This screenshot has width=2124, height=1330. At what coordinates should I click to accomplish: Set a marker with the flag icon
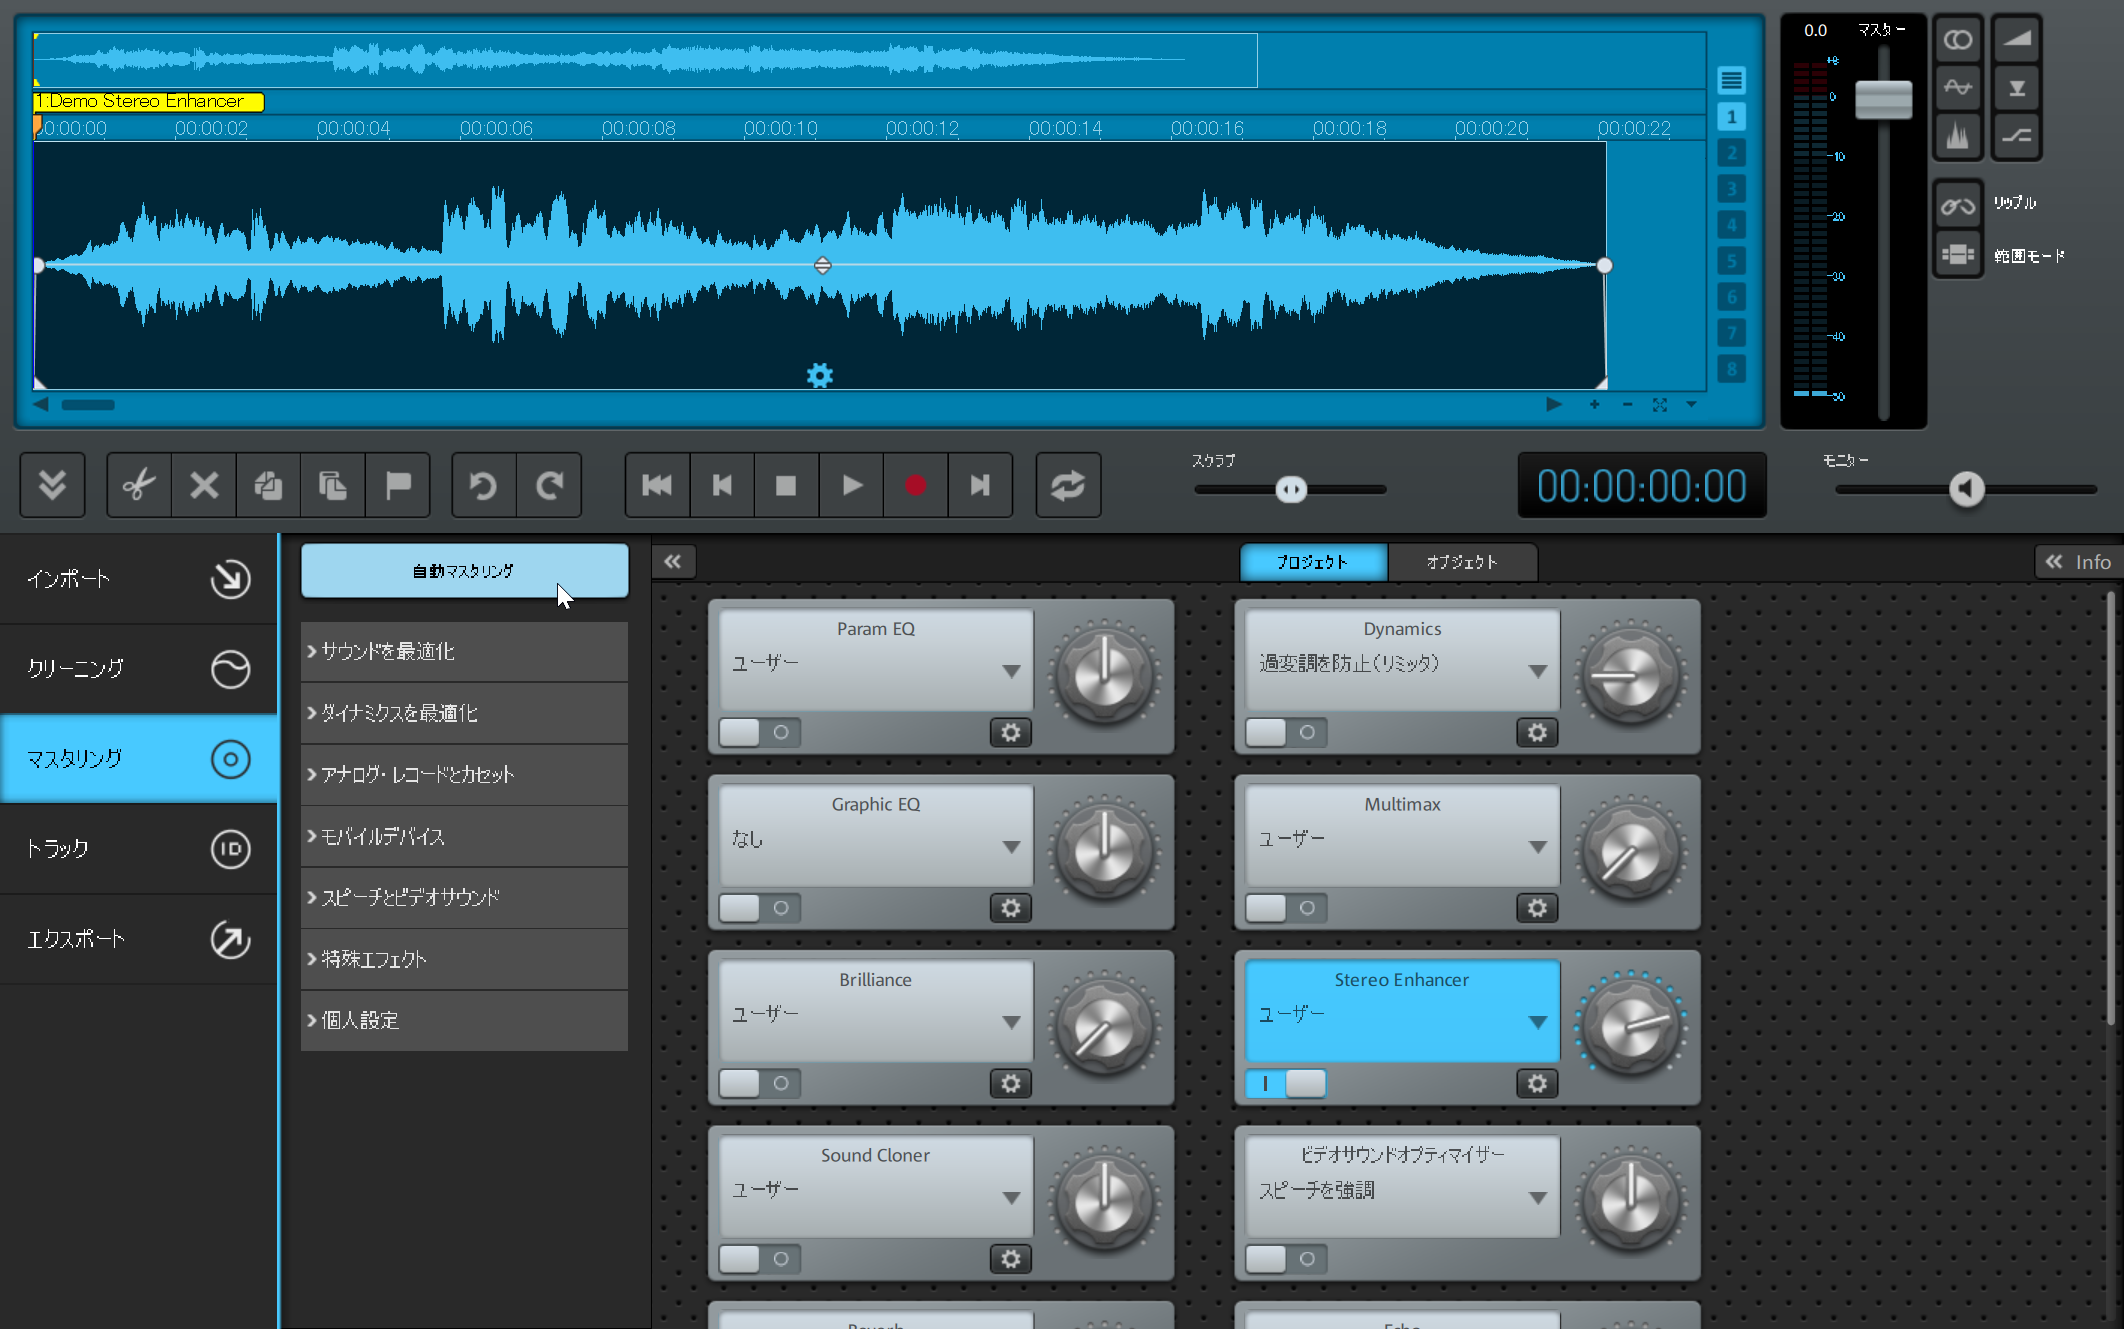click(398, 486)
